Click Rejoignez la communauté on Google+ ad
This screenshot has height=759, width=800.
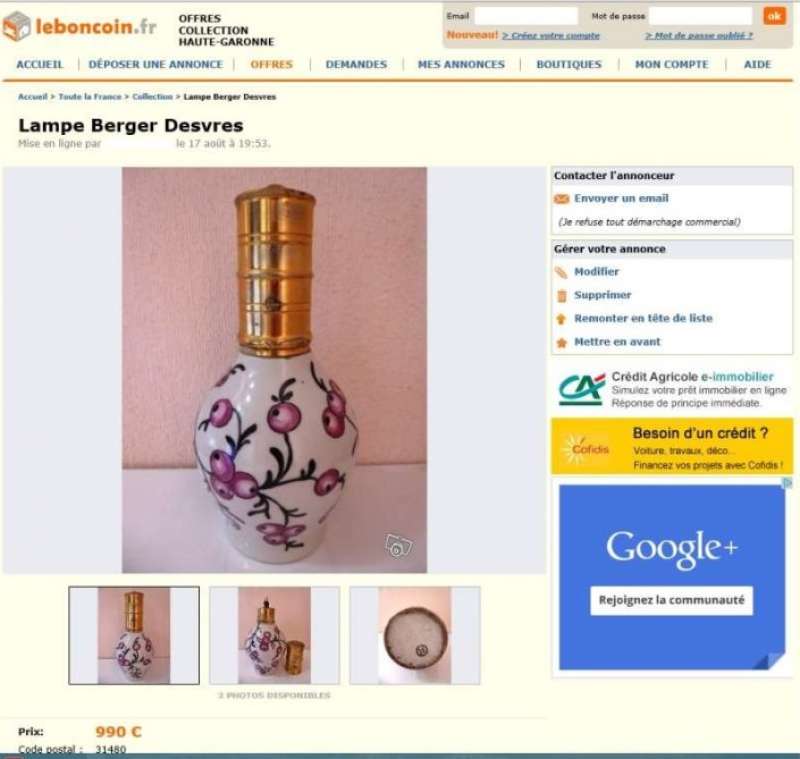point(671,600)
